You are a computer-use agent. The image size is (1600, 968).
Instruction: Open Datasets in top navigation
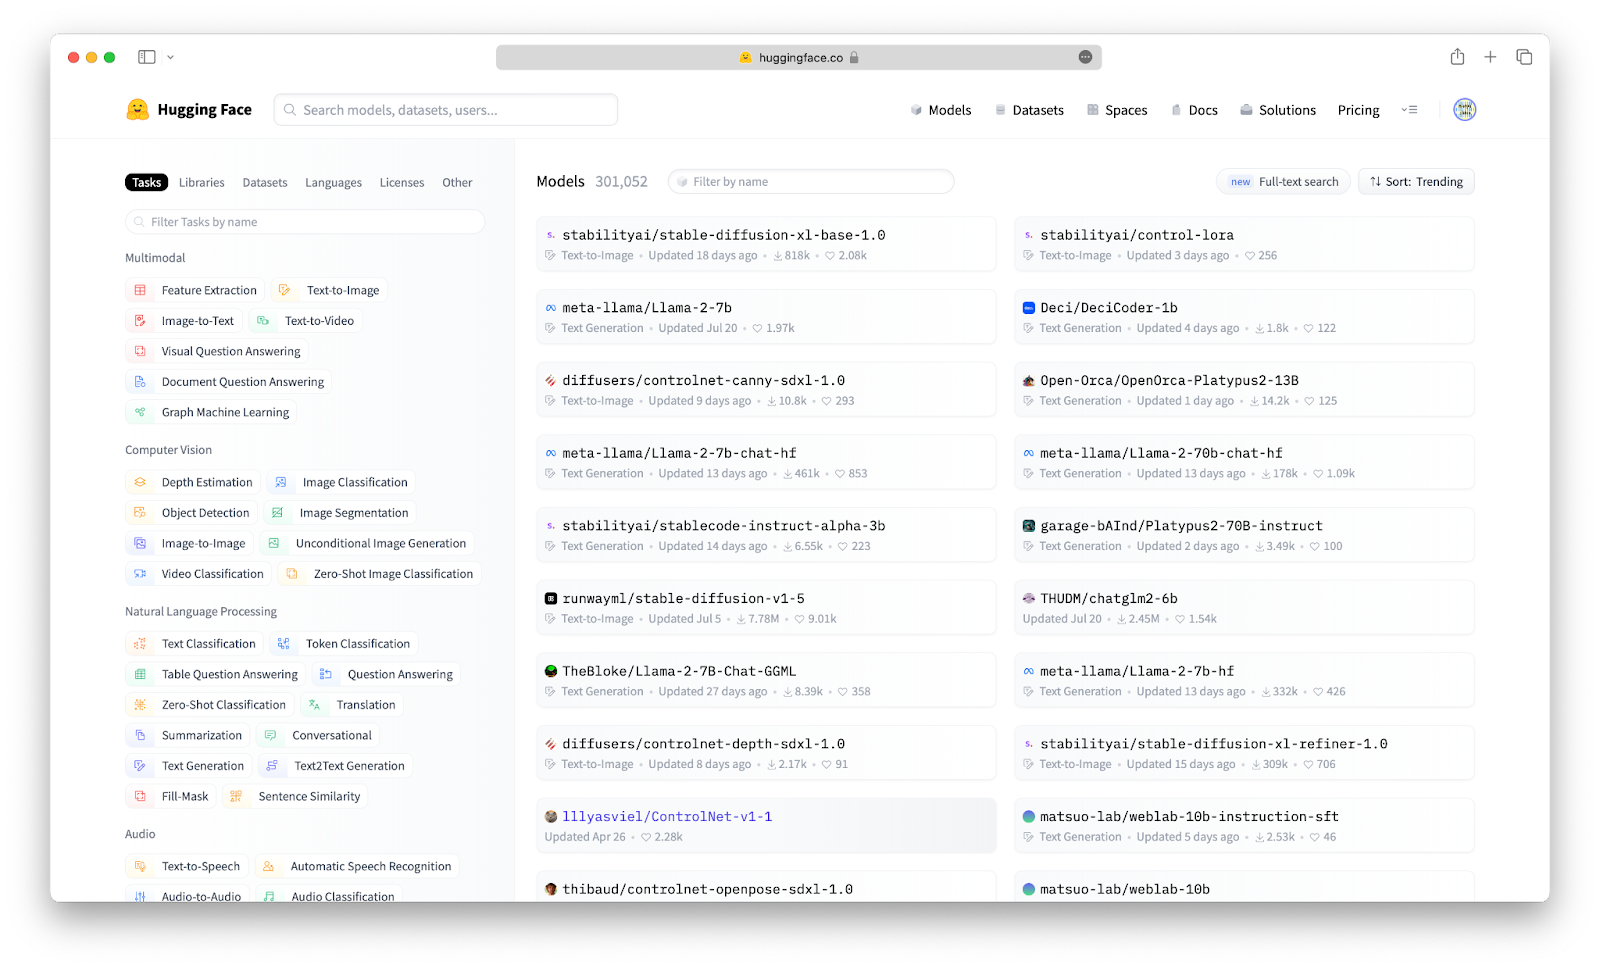(1029, 110)
